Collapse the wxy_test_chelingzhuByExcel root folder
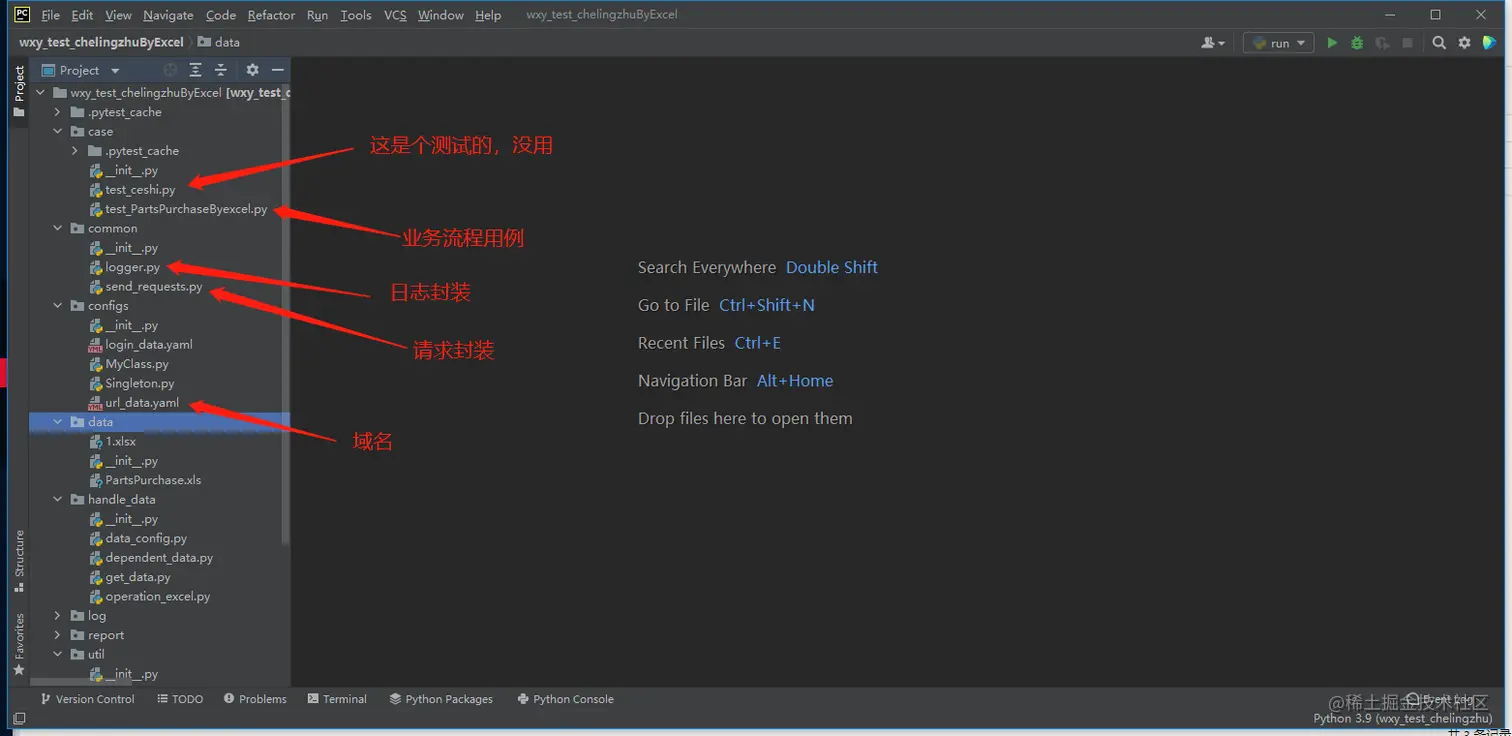1512x736 pixels. tap(40, 93)
